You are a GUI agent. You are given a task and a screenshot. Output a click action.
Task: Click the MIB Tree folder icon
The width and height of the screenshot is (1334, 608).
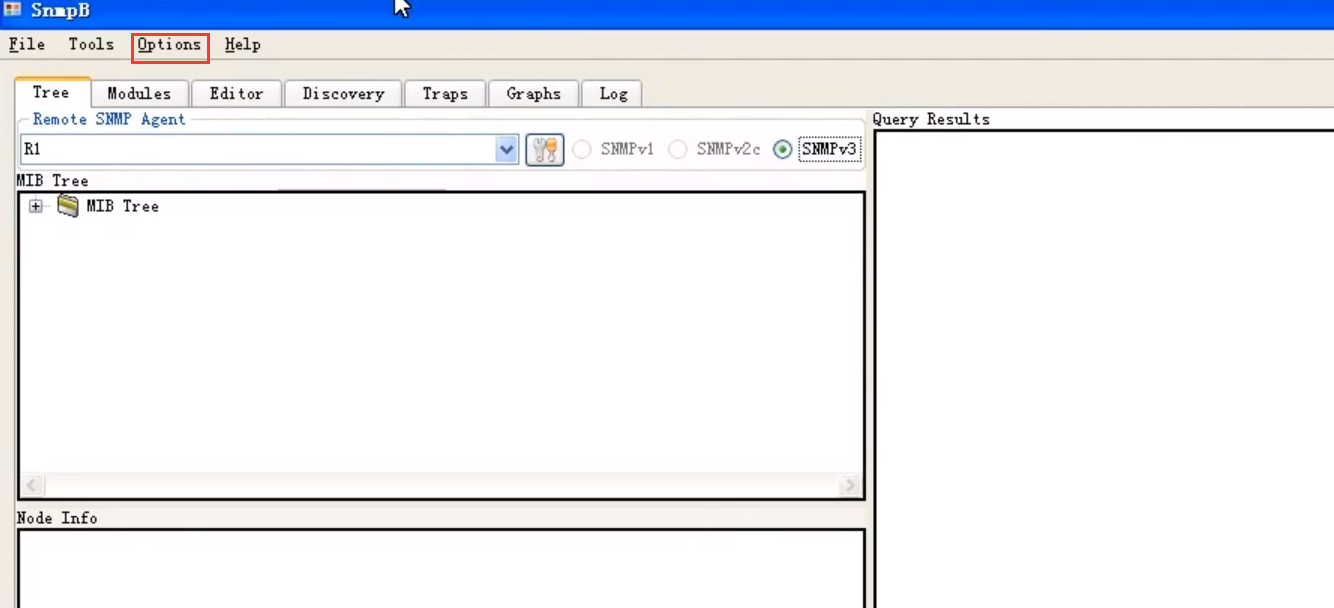66,206
